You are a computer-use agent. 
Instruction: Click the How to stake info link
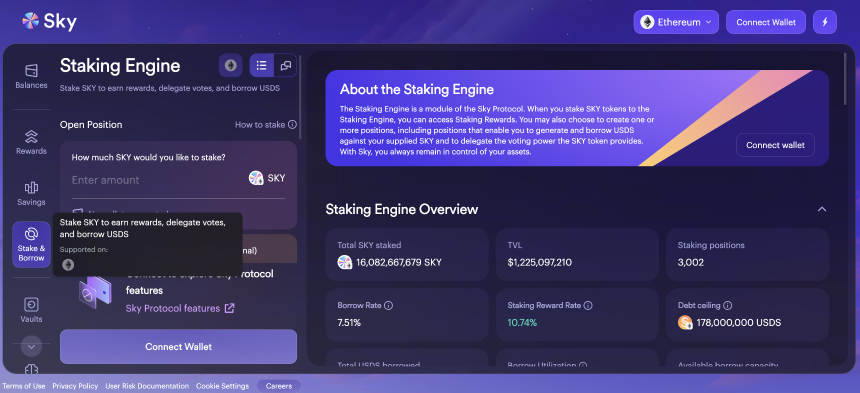pyautogui.click(x=266, y=124)
